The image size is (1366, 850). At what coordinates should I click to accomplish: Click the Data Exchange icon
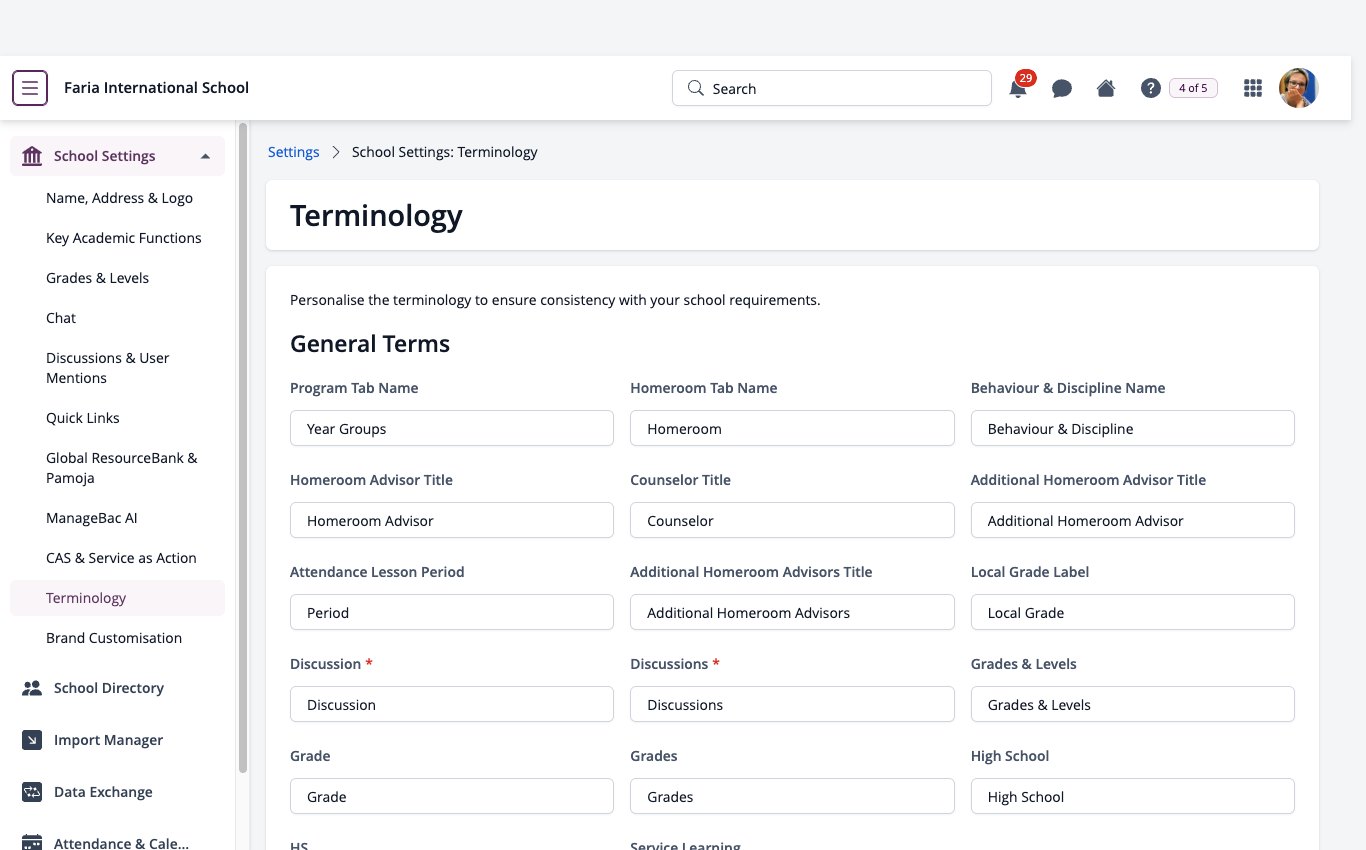(32, 792)
